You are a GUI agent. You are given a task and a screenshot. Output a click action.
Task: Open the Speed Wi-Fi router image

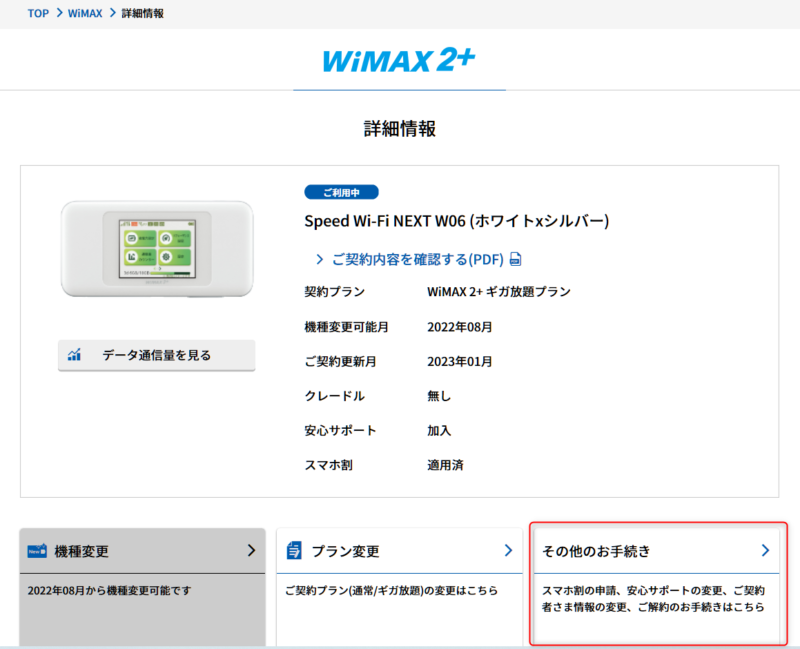[157, 248]
